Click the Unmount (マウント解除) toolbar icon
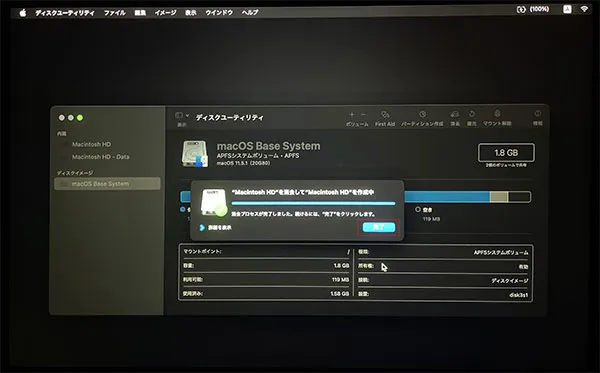Screen dimensions: 600x373 497,114
